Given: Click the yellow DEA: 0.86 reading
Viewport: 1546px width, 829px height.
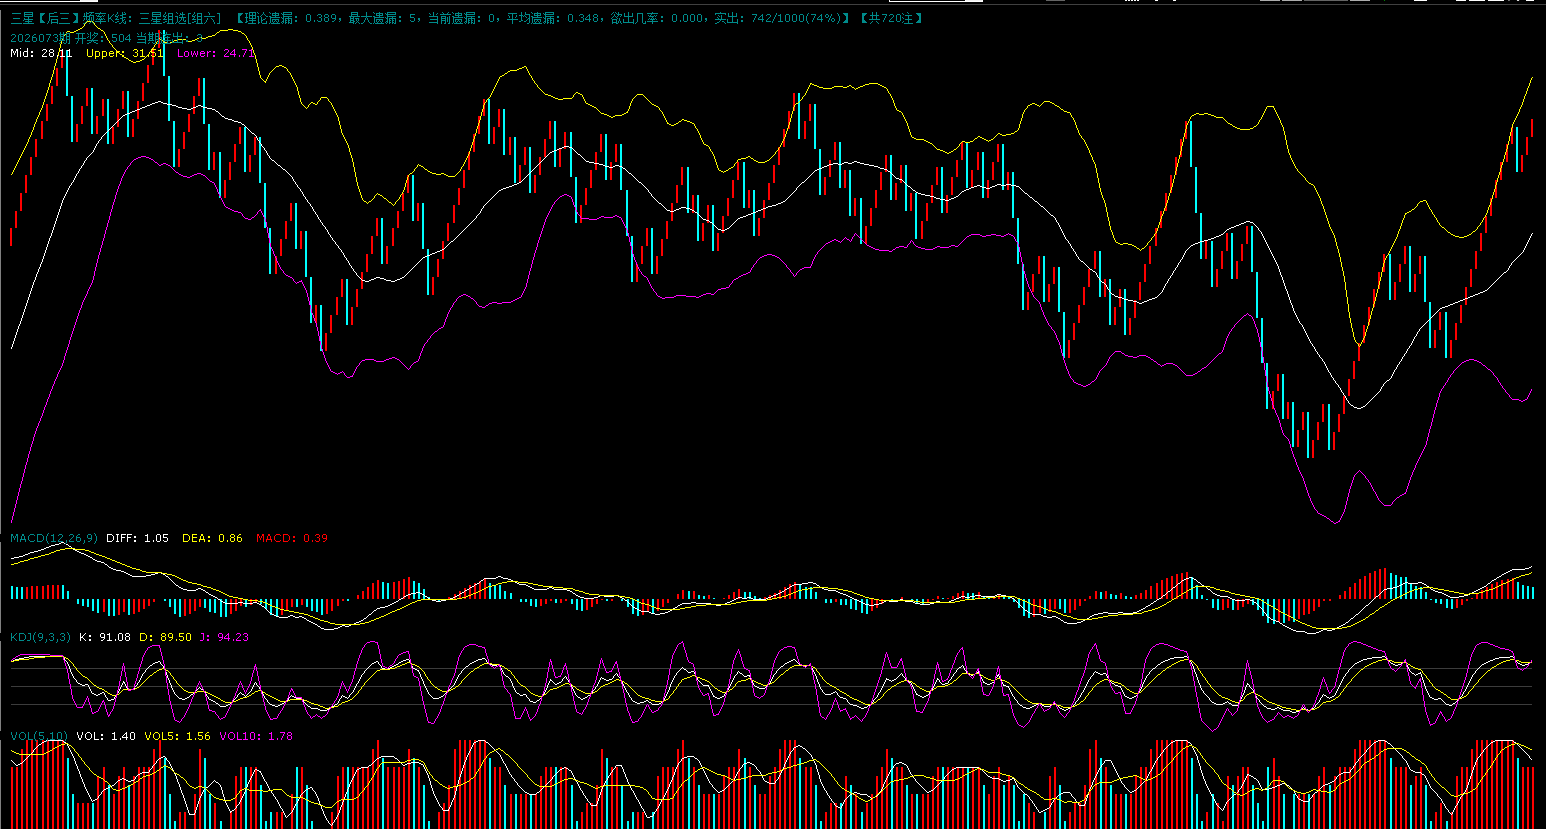Looking at the screenshot, I should [212, 538].
